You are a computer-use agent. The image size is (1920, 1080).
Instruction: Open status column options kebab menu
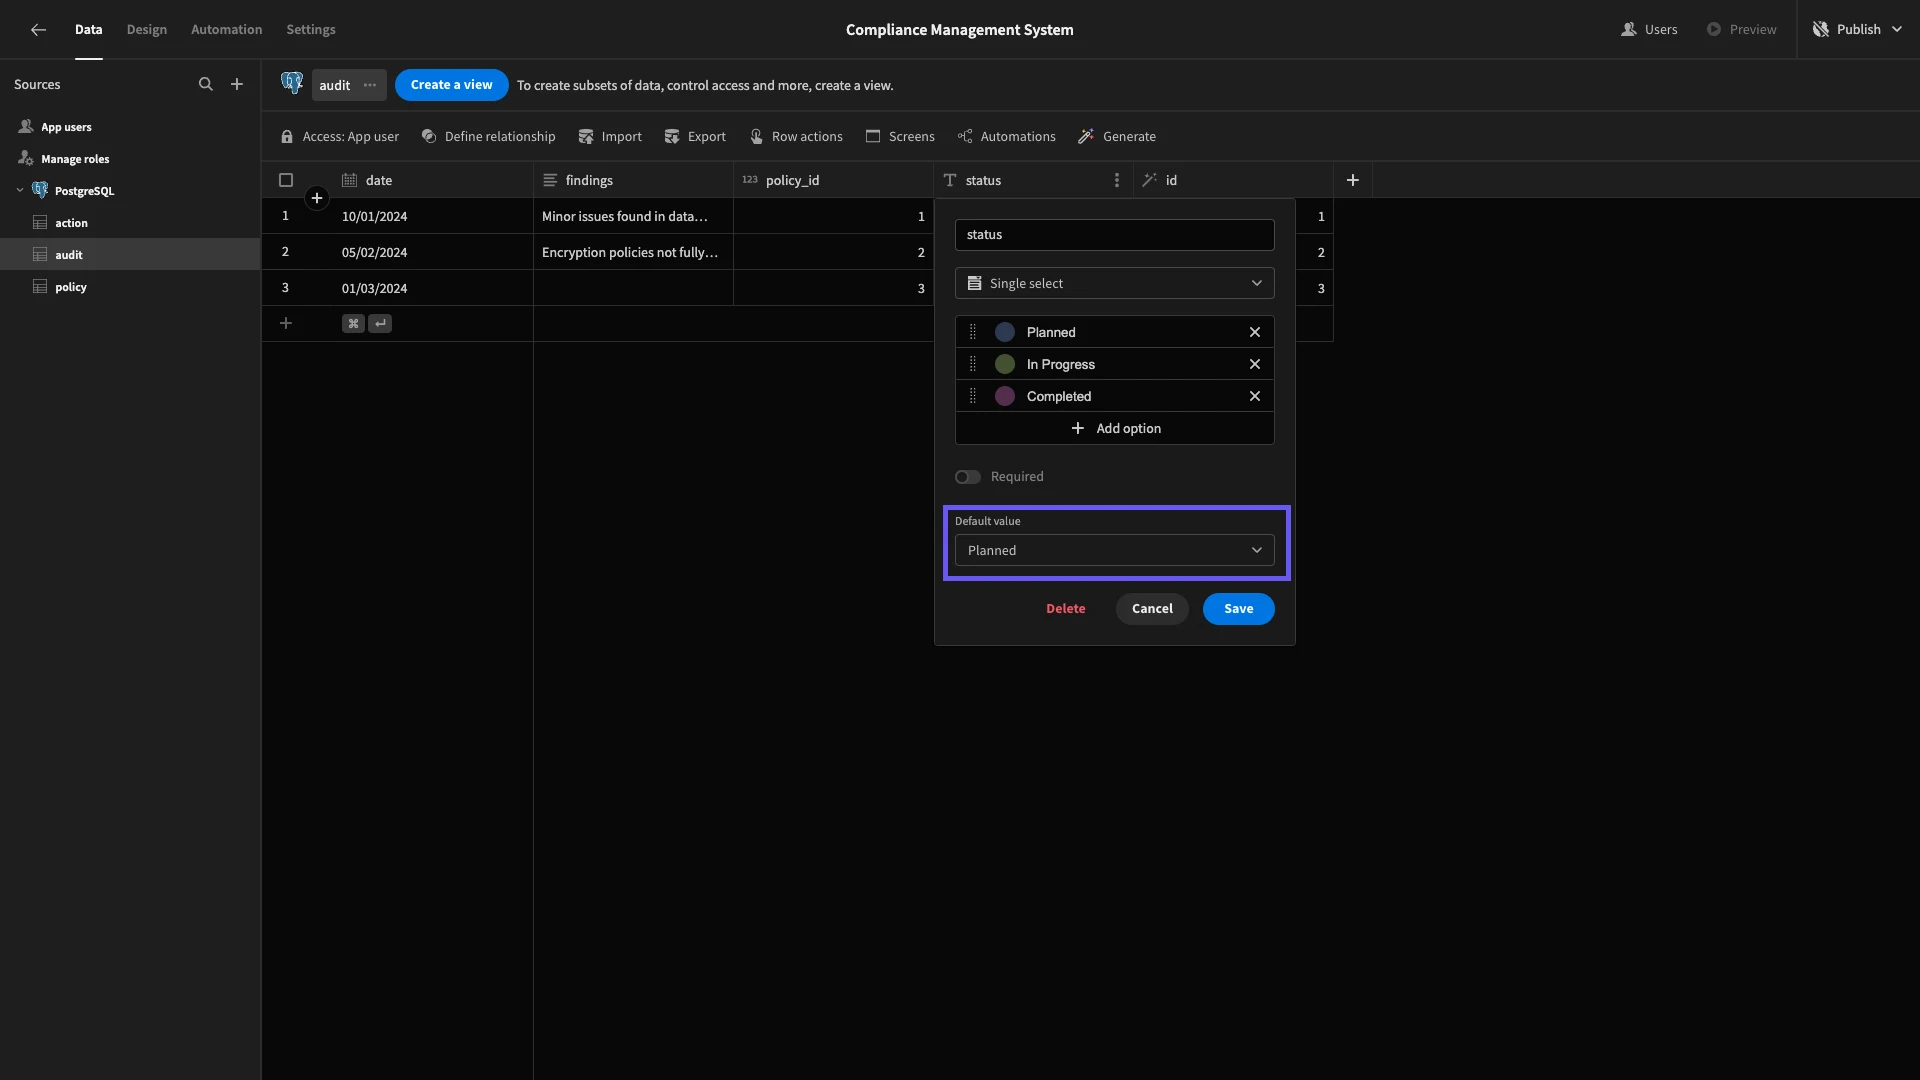1116,181
